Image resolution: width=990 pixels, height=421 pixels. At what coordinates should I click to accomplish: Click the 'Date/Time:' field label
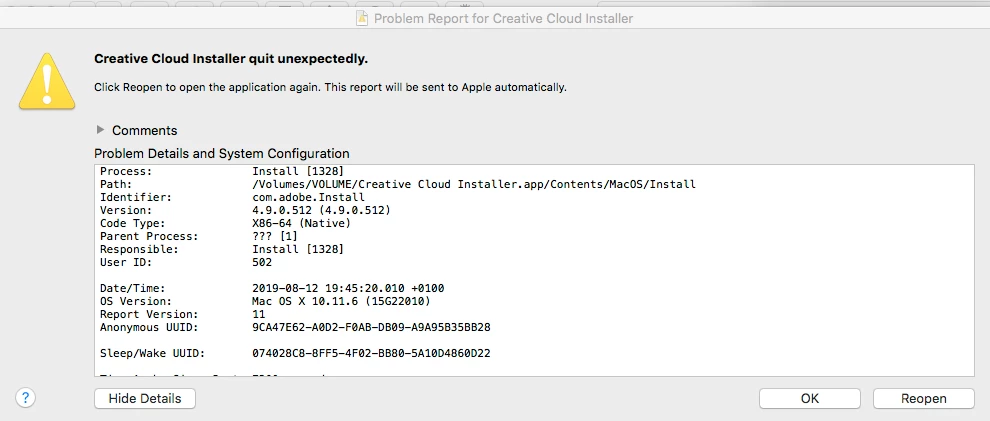click(x=133, y=288)
